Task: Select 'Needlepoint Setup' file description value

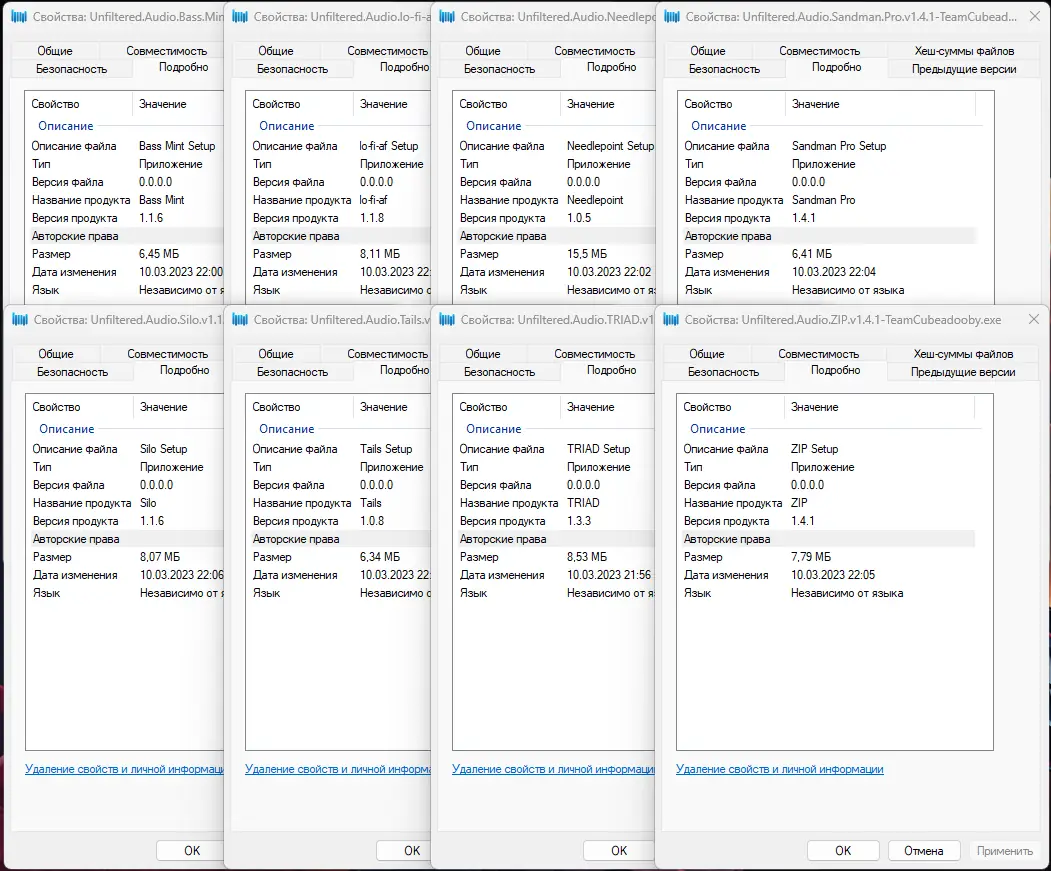Action: pyautogui.click(x=610, y=146)
